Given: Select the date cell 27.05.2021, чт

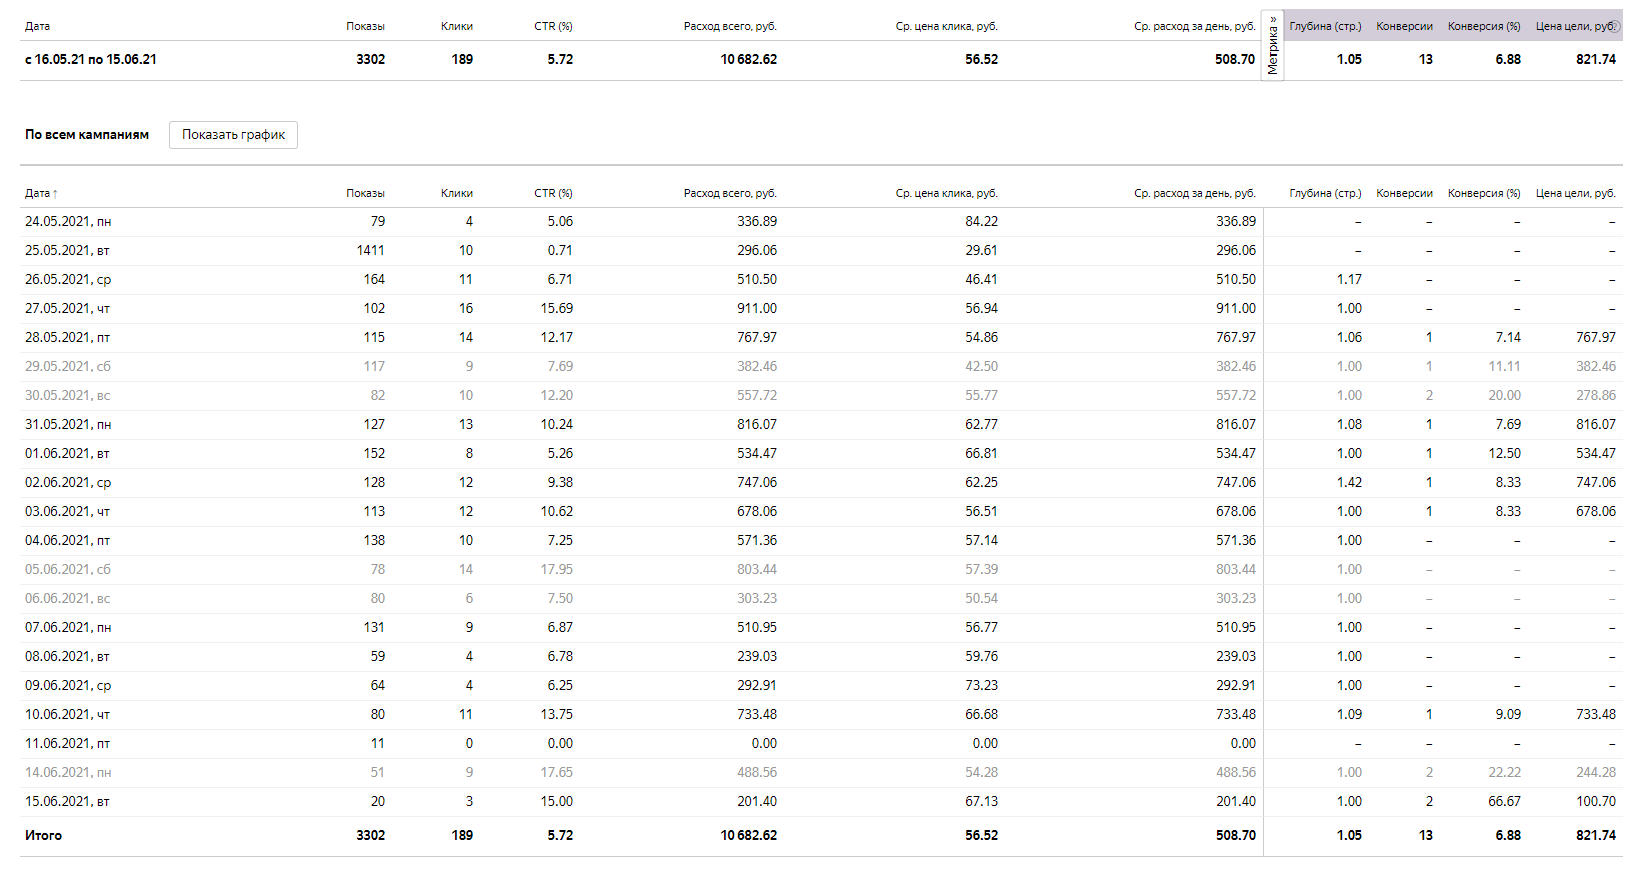Looking at the screenshot, I should [67, 308].
